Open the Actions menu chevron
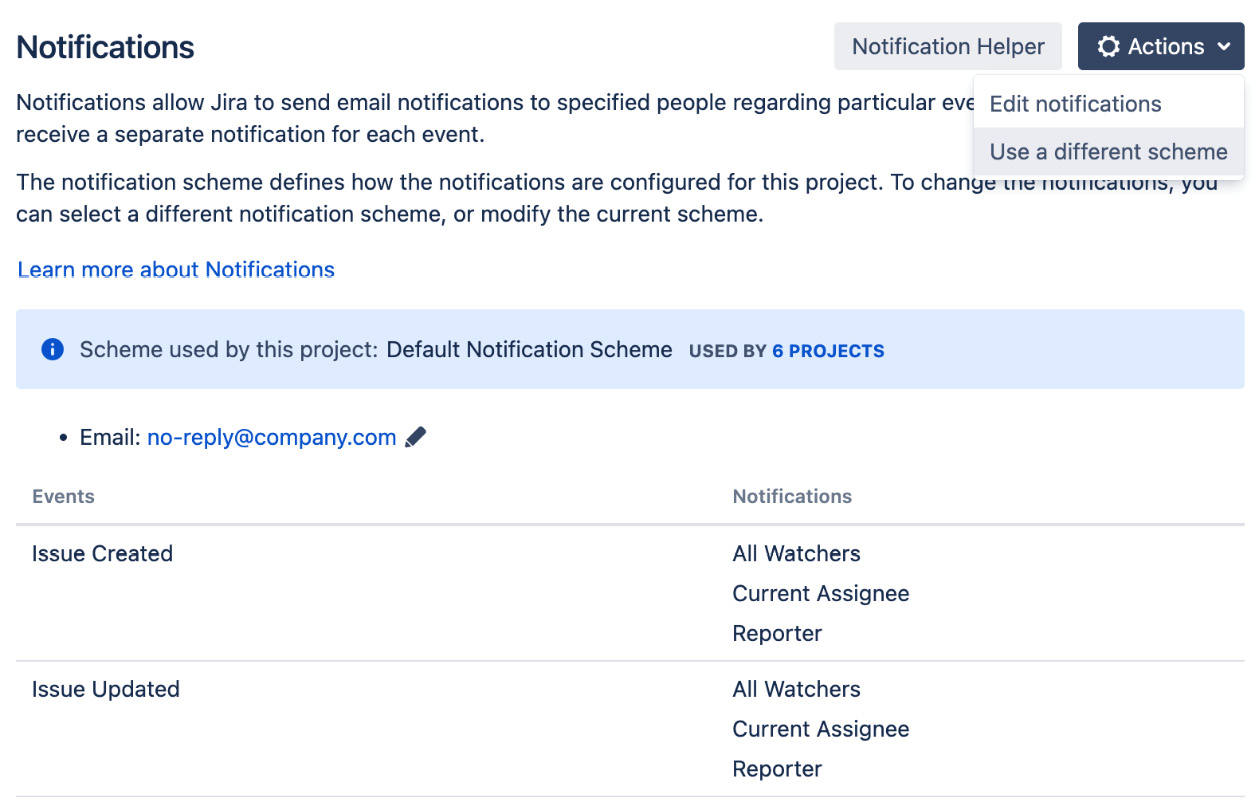This screenshot has width=1259, height=810. (1225, 46)
